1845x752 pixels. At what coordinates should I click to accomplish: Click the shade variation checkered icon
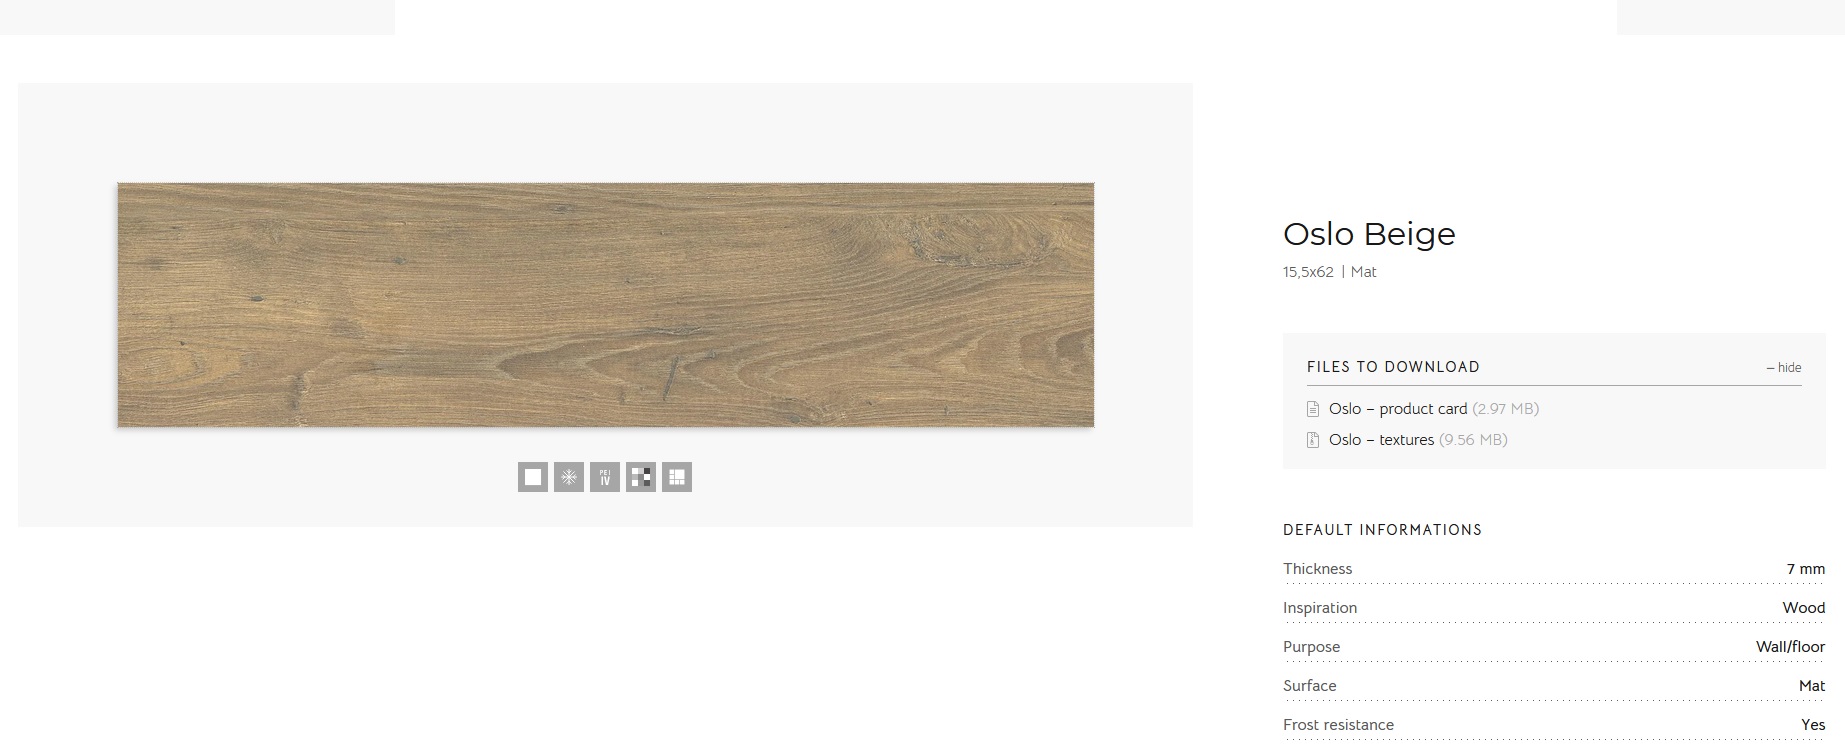tap(640, 477)
